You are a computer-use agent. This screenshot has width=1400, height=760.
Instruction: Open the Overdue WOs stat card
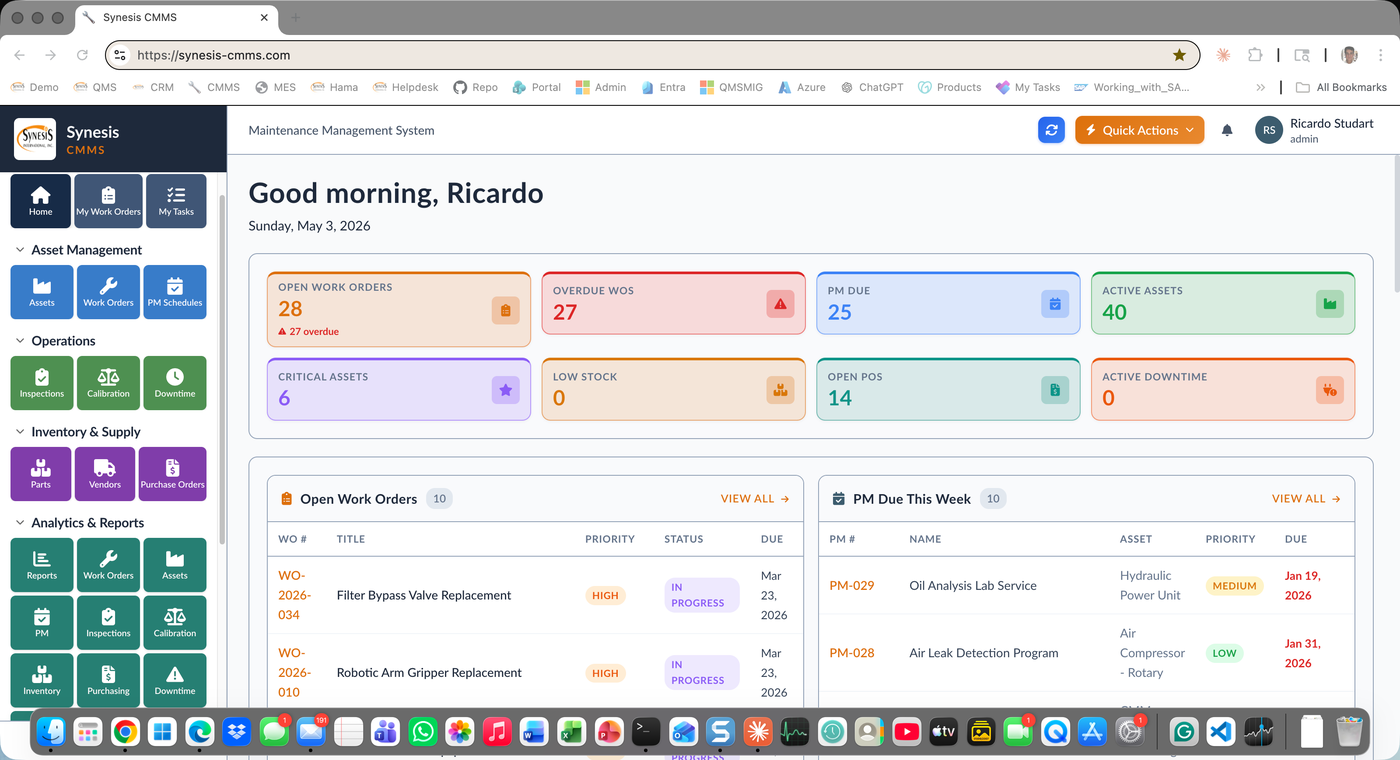[x=674, y=302]
